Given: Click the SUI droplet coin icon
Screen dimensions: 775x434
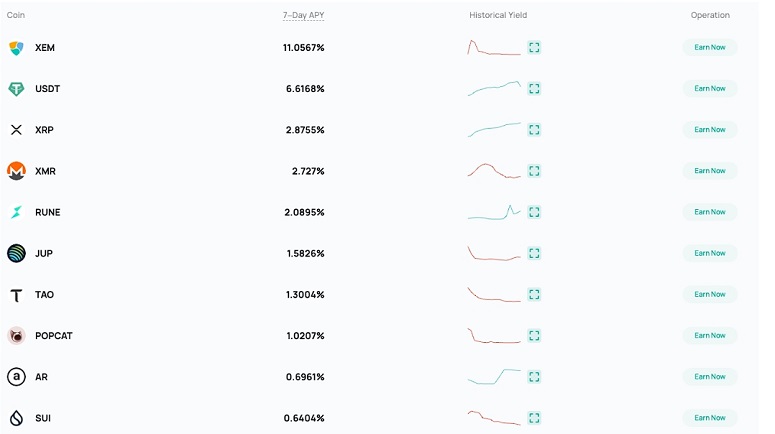Looking at the screenshot, I should coord(16,418).
